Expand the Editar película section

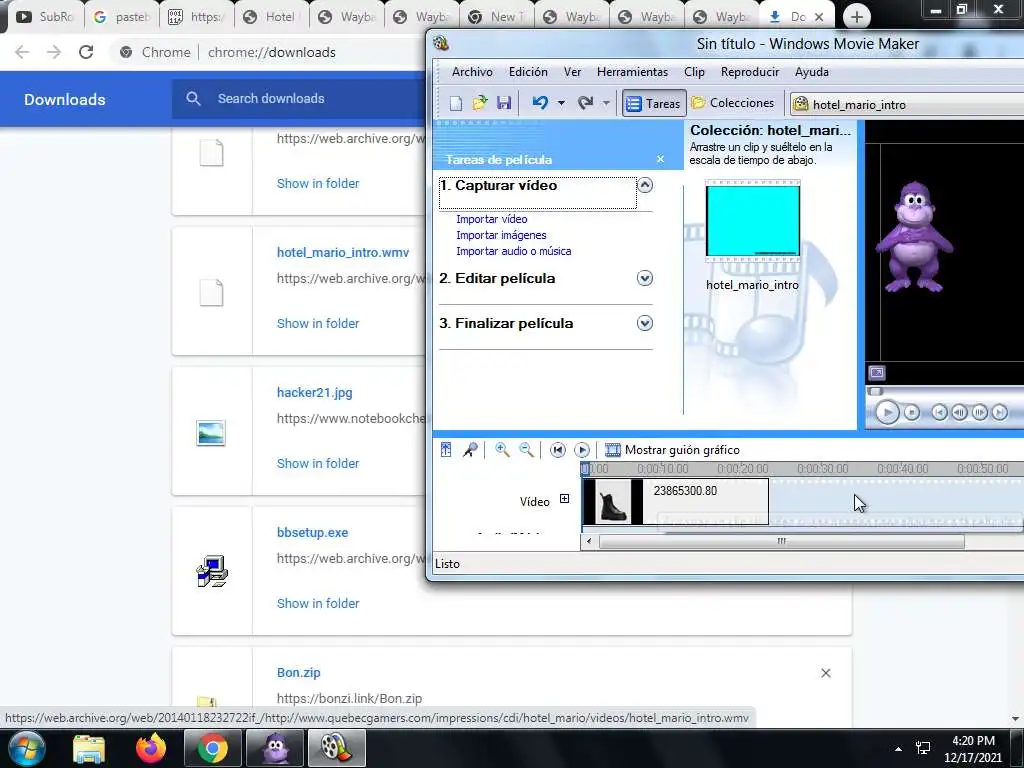[645, 278]
